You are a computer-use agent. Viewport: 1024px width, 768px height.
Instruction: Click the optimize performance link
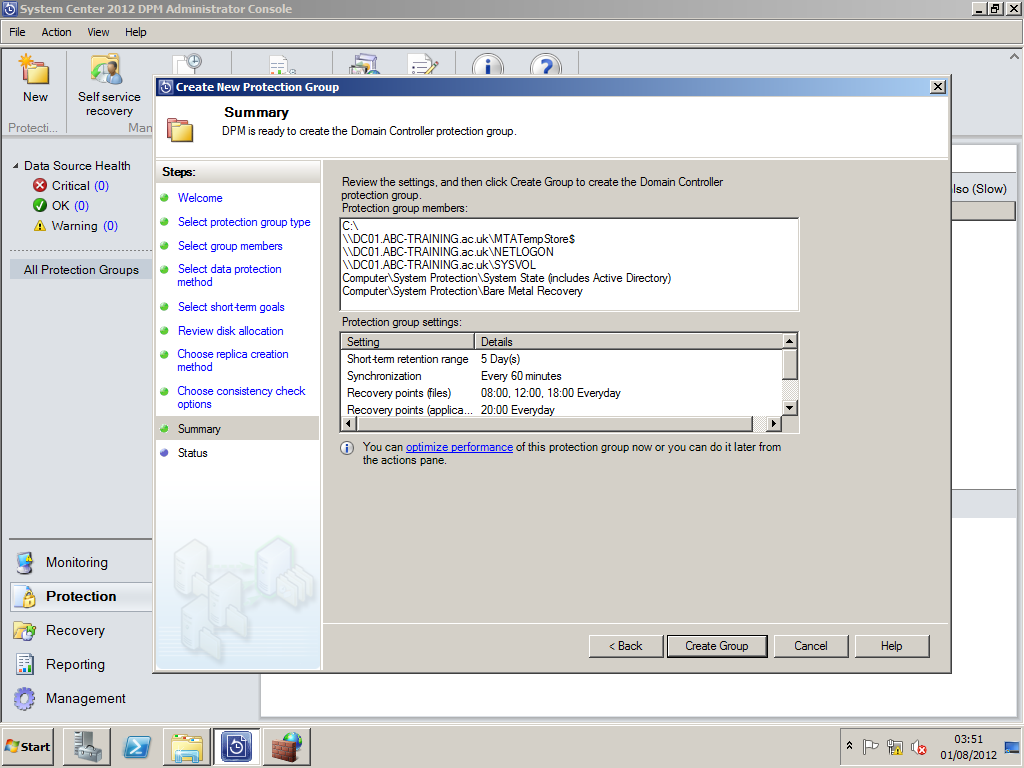(x=459, y=447)
